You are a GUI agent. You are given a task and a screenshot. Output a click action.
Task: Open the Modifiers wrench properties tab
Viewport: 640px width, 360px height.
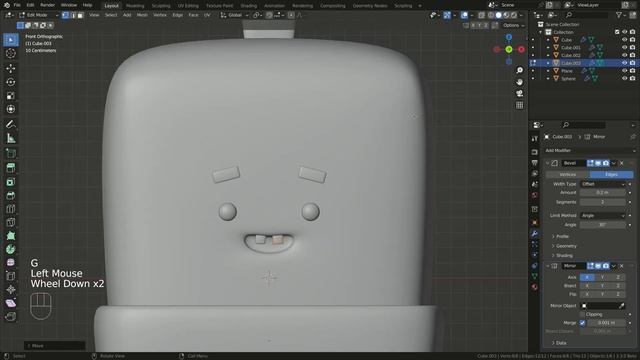click(x=535, y=233)
